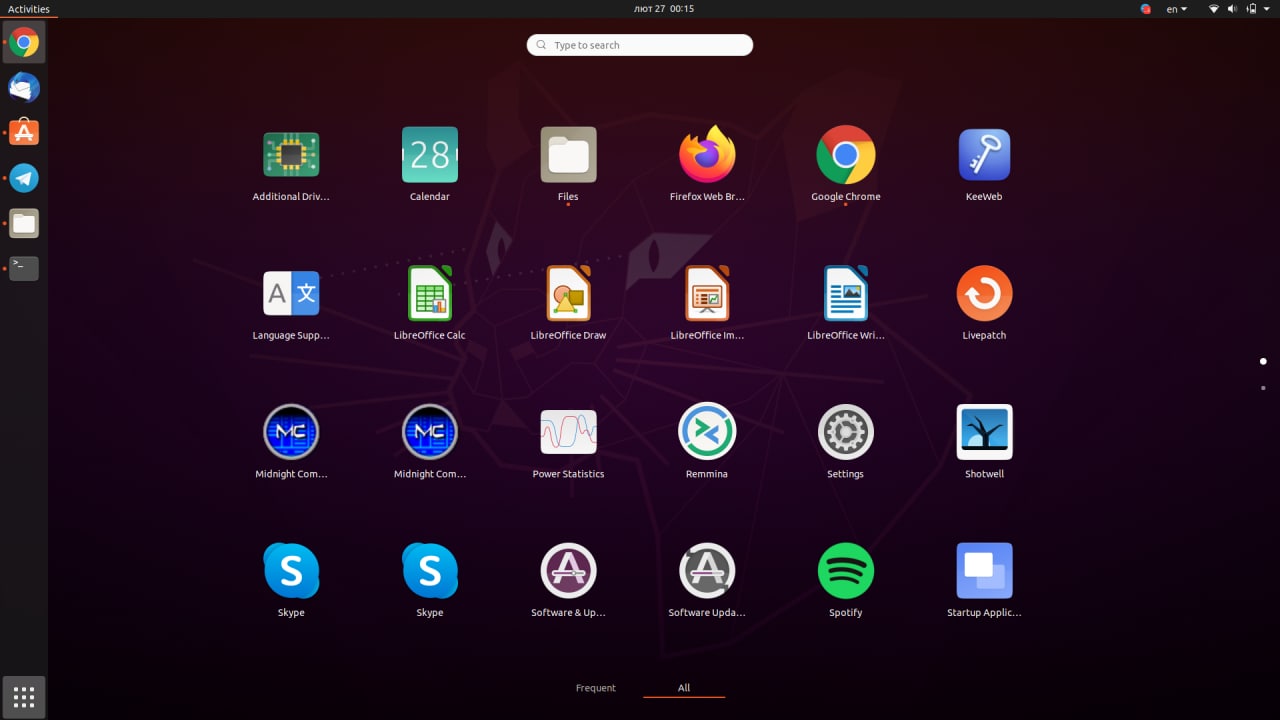Switch to Telegram in the dock

tap(24, 178)
